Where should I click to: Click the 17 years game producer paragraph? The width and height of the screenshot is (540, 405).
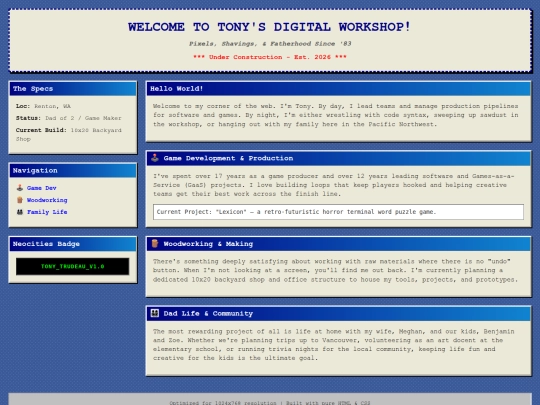click(334, 185)
